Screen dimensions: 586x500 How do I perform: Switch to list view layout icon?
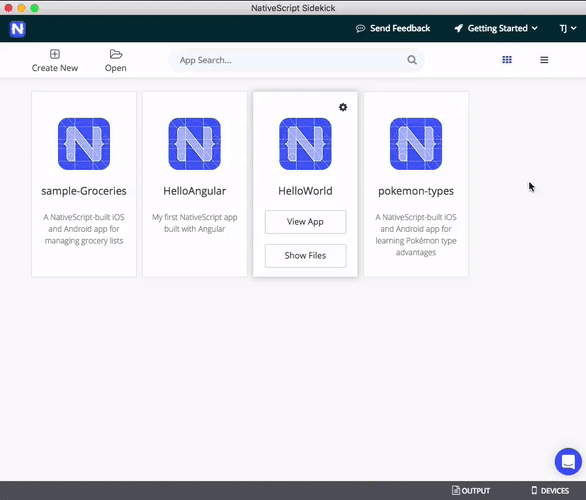click(544, 60)
